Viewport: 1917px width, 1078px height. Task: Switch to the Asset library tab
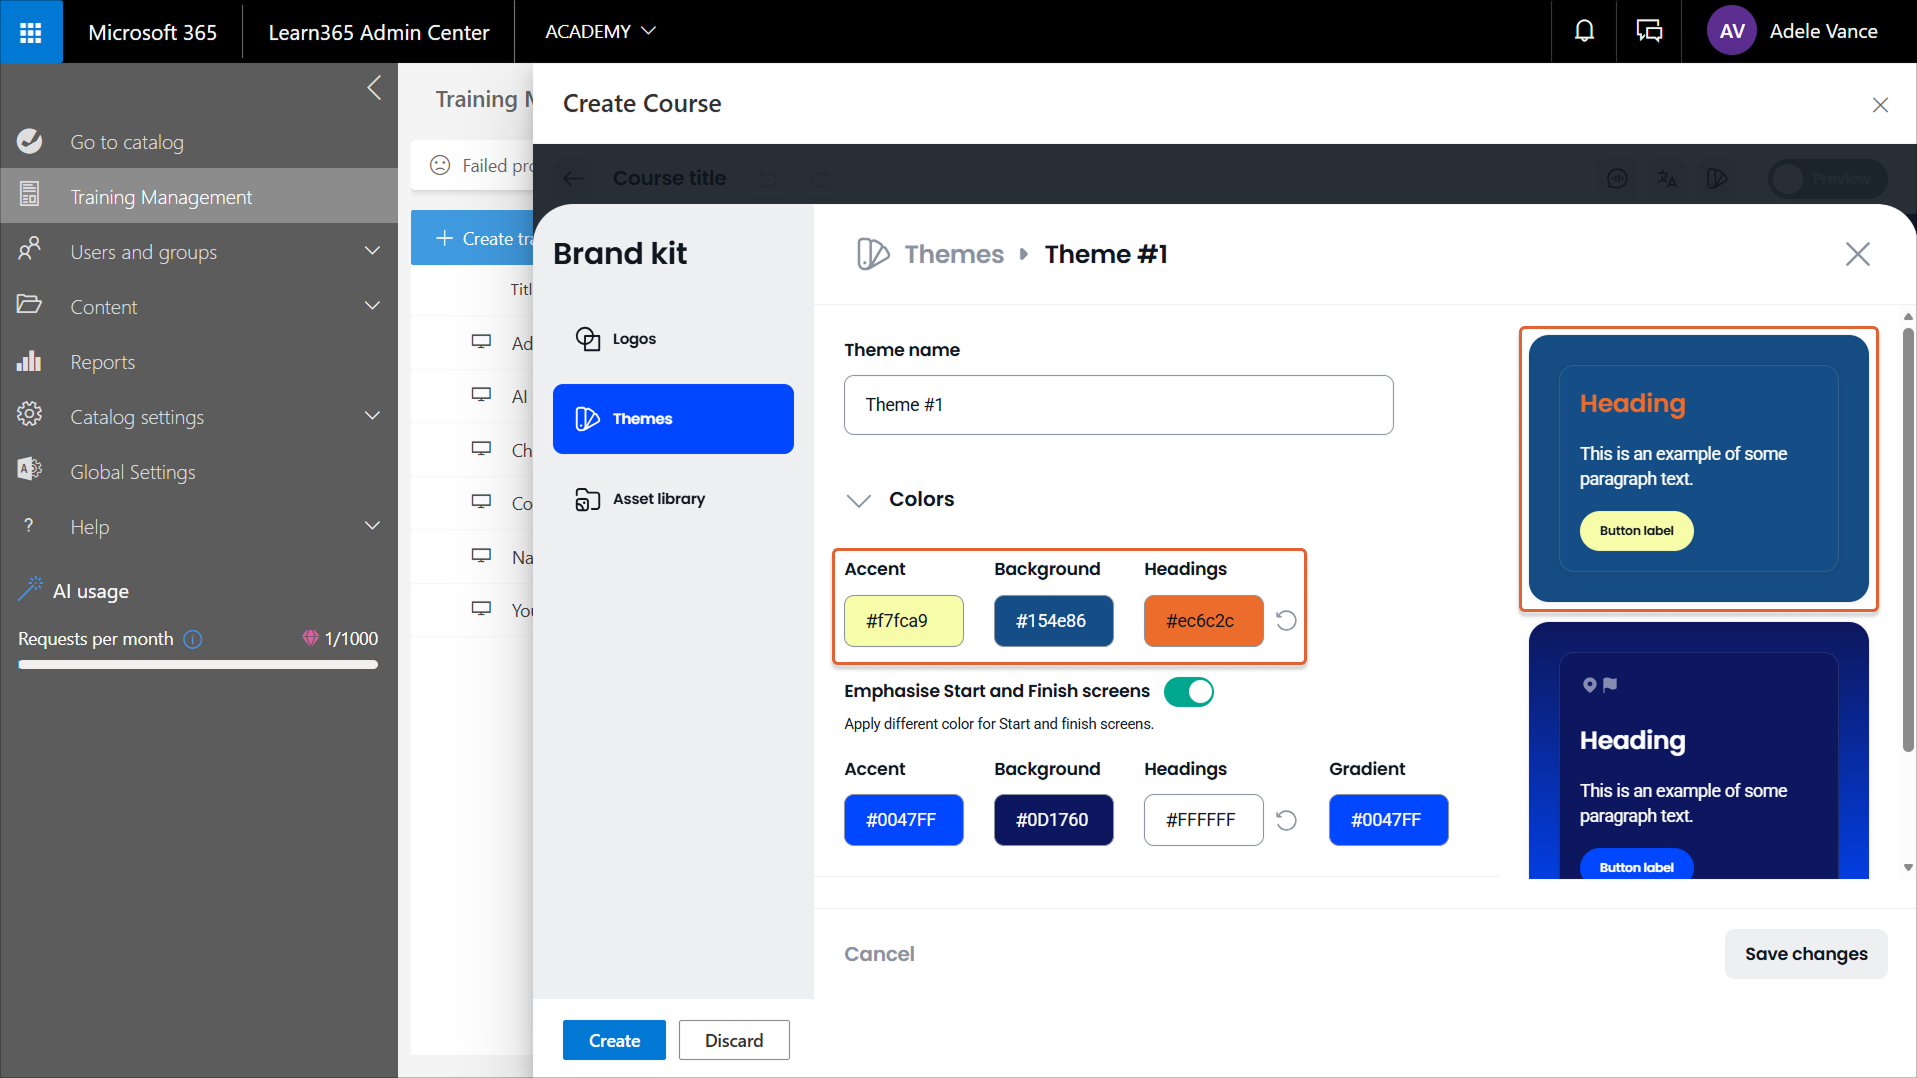658,499
